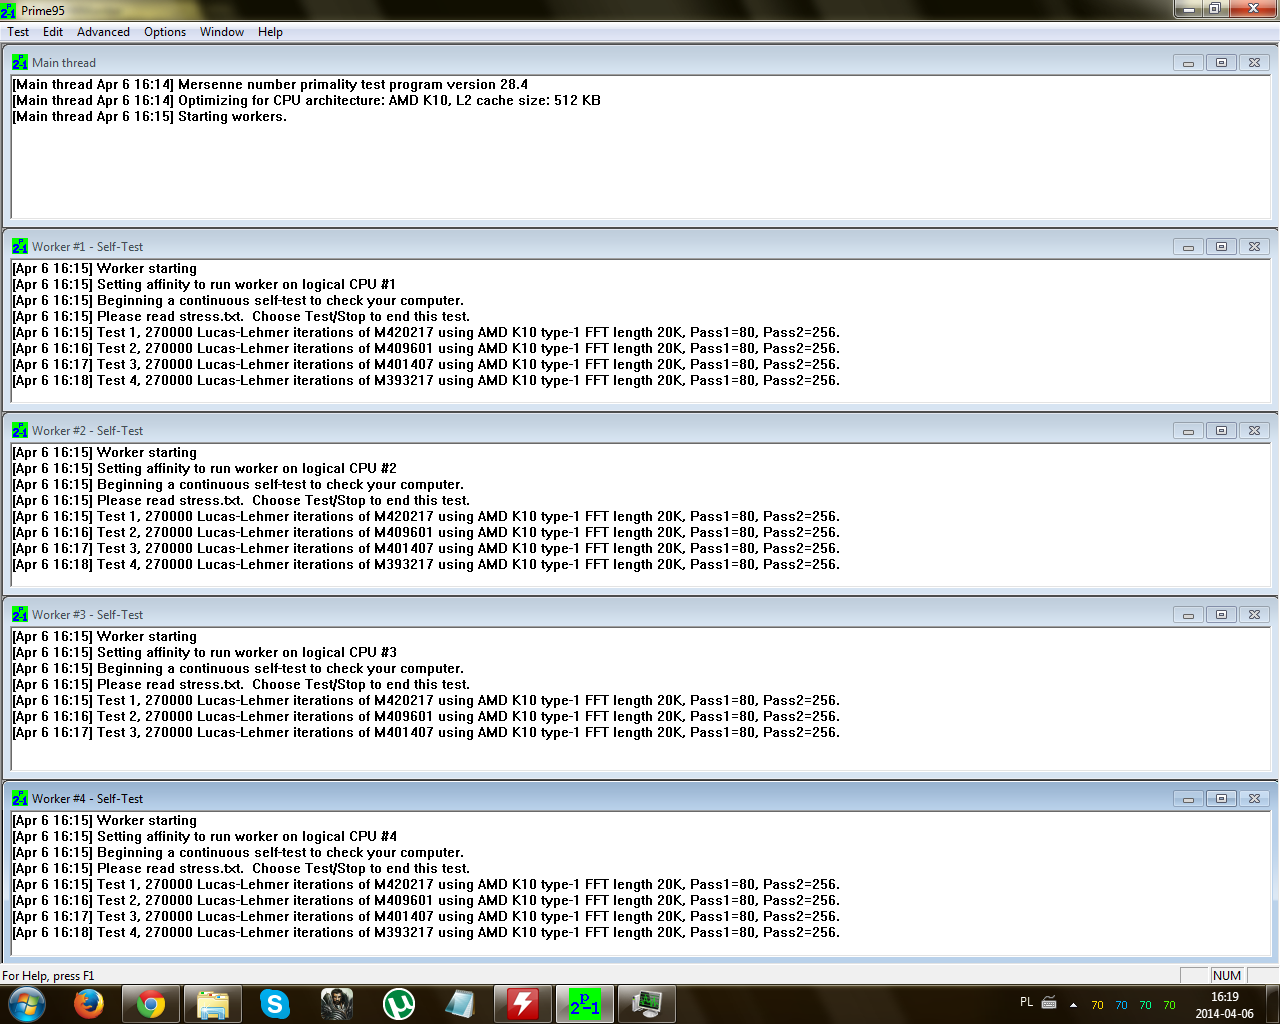Click the PL language indicator
The height and width of the screenshot is (1024, 1280).
[x=1026, y=1002]
